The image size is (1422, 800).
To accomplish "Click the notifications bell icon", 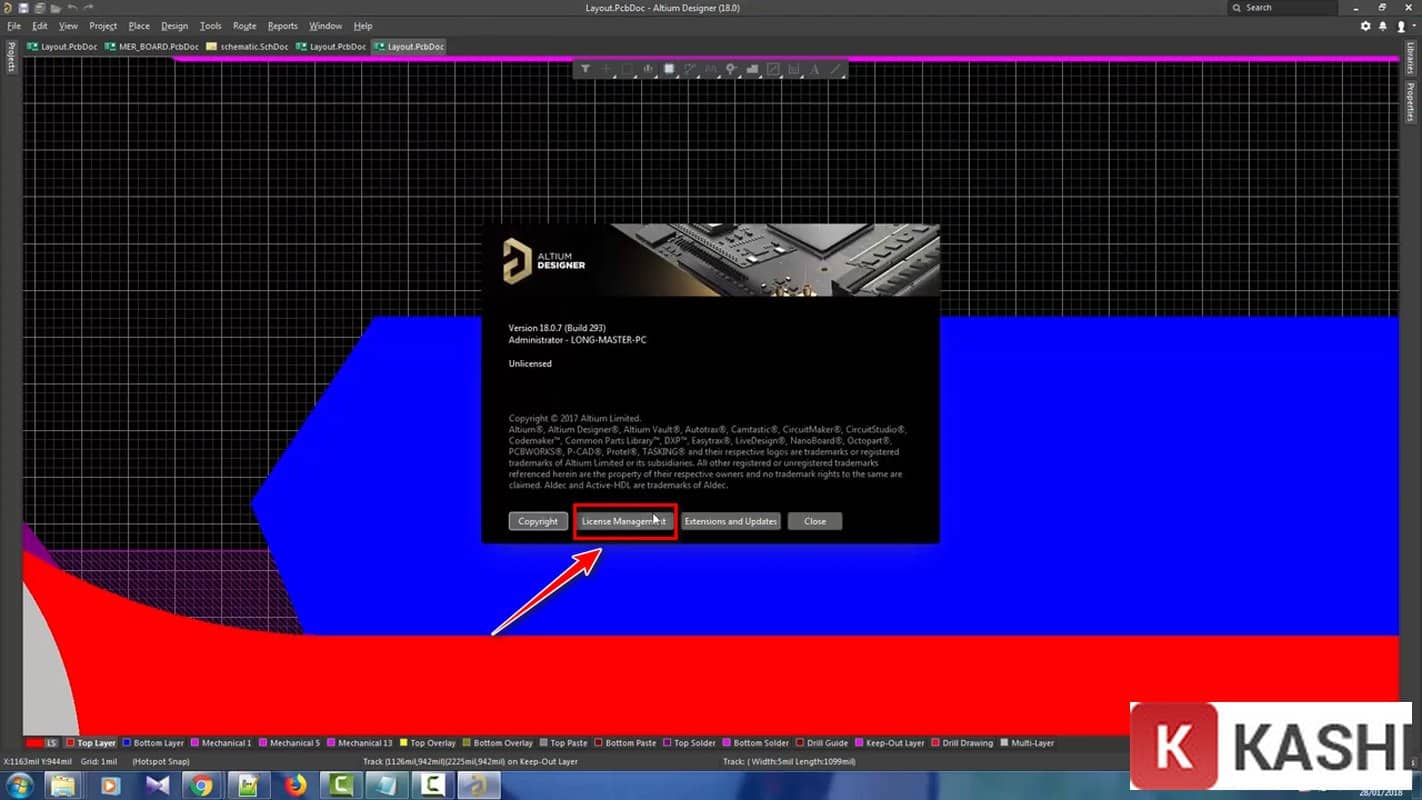I will (1383, 26).
